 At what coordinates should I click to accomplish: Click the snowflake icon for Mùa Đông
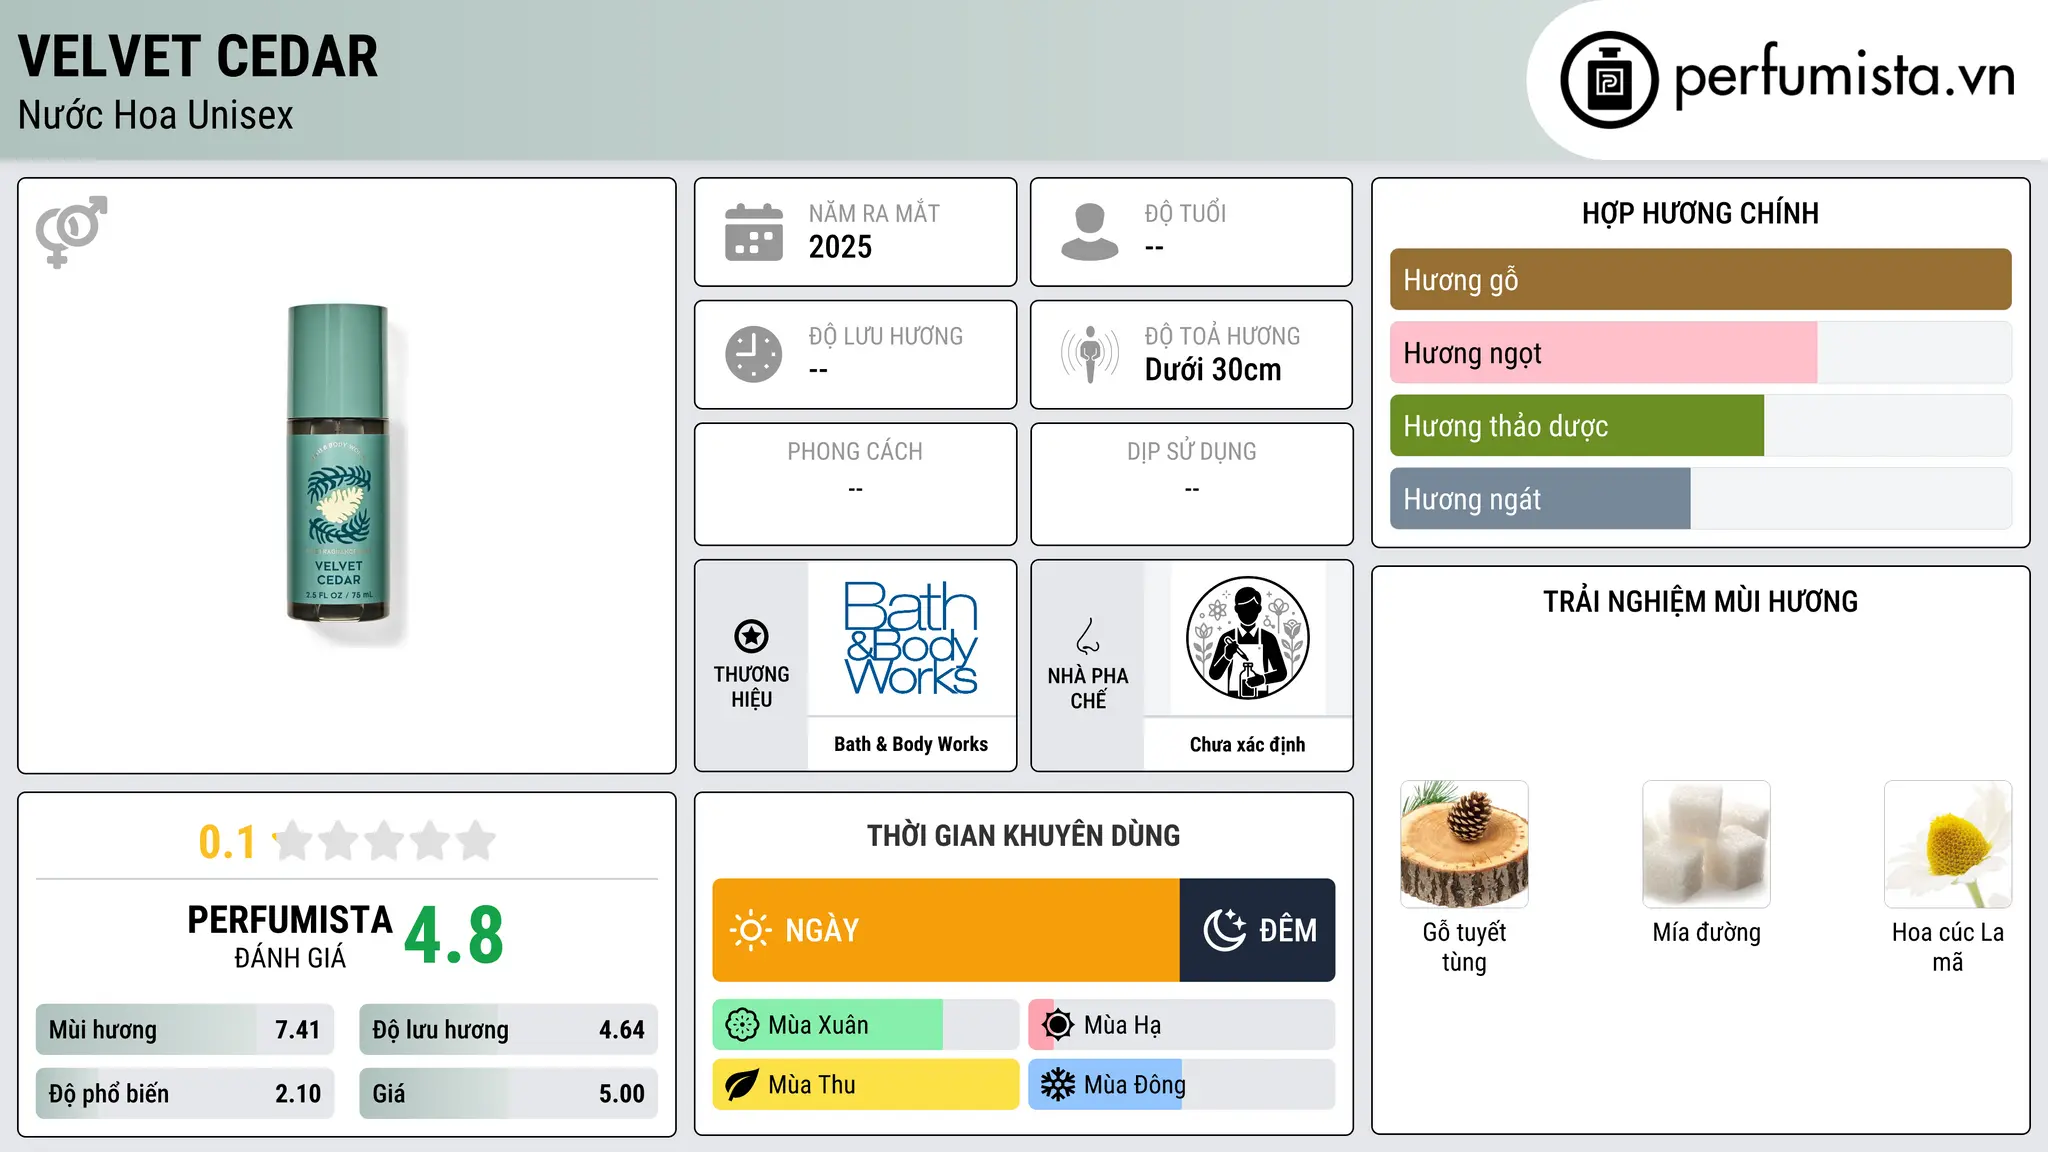pyautogui.click(x=1057, y=1085)
